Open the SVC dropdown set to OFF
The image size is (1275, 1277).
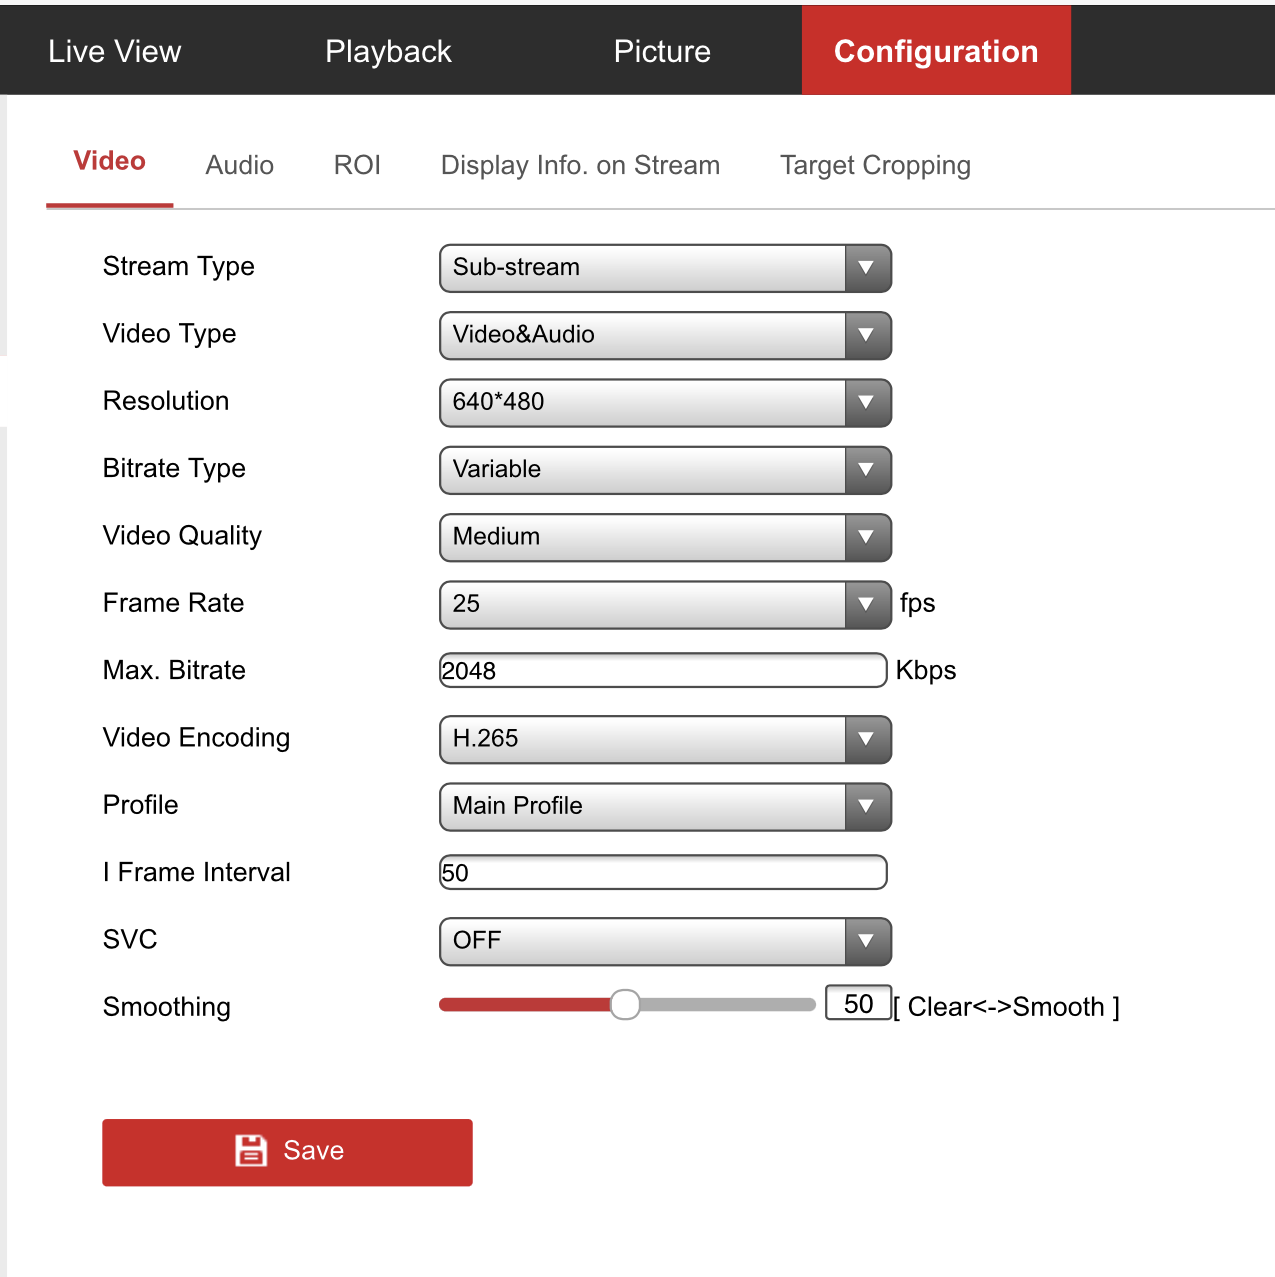coord(665,941)
